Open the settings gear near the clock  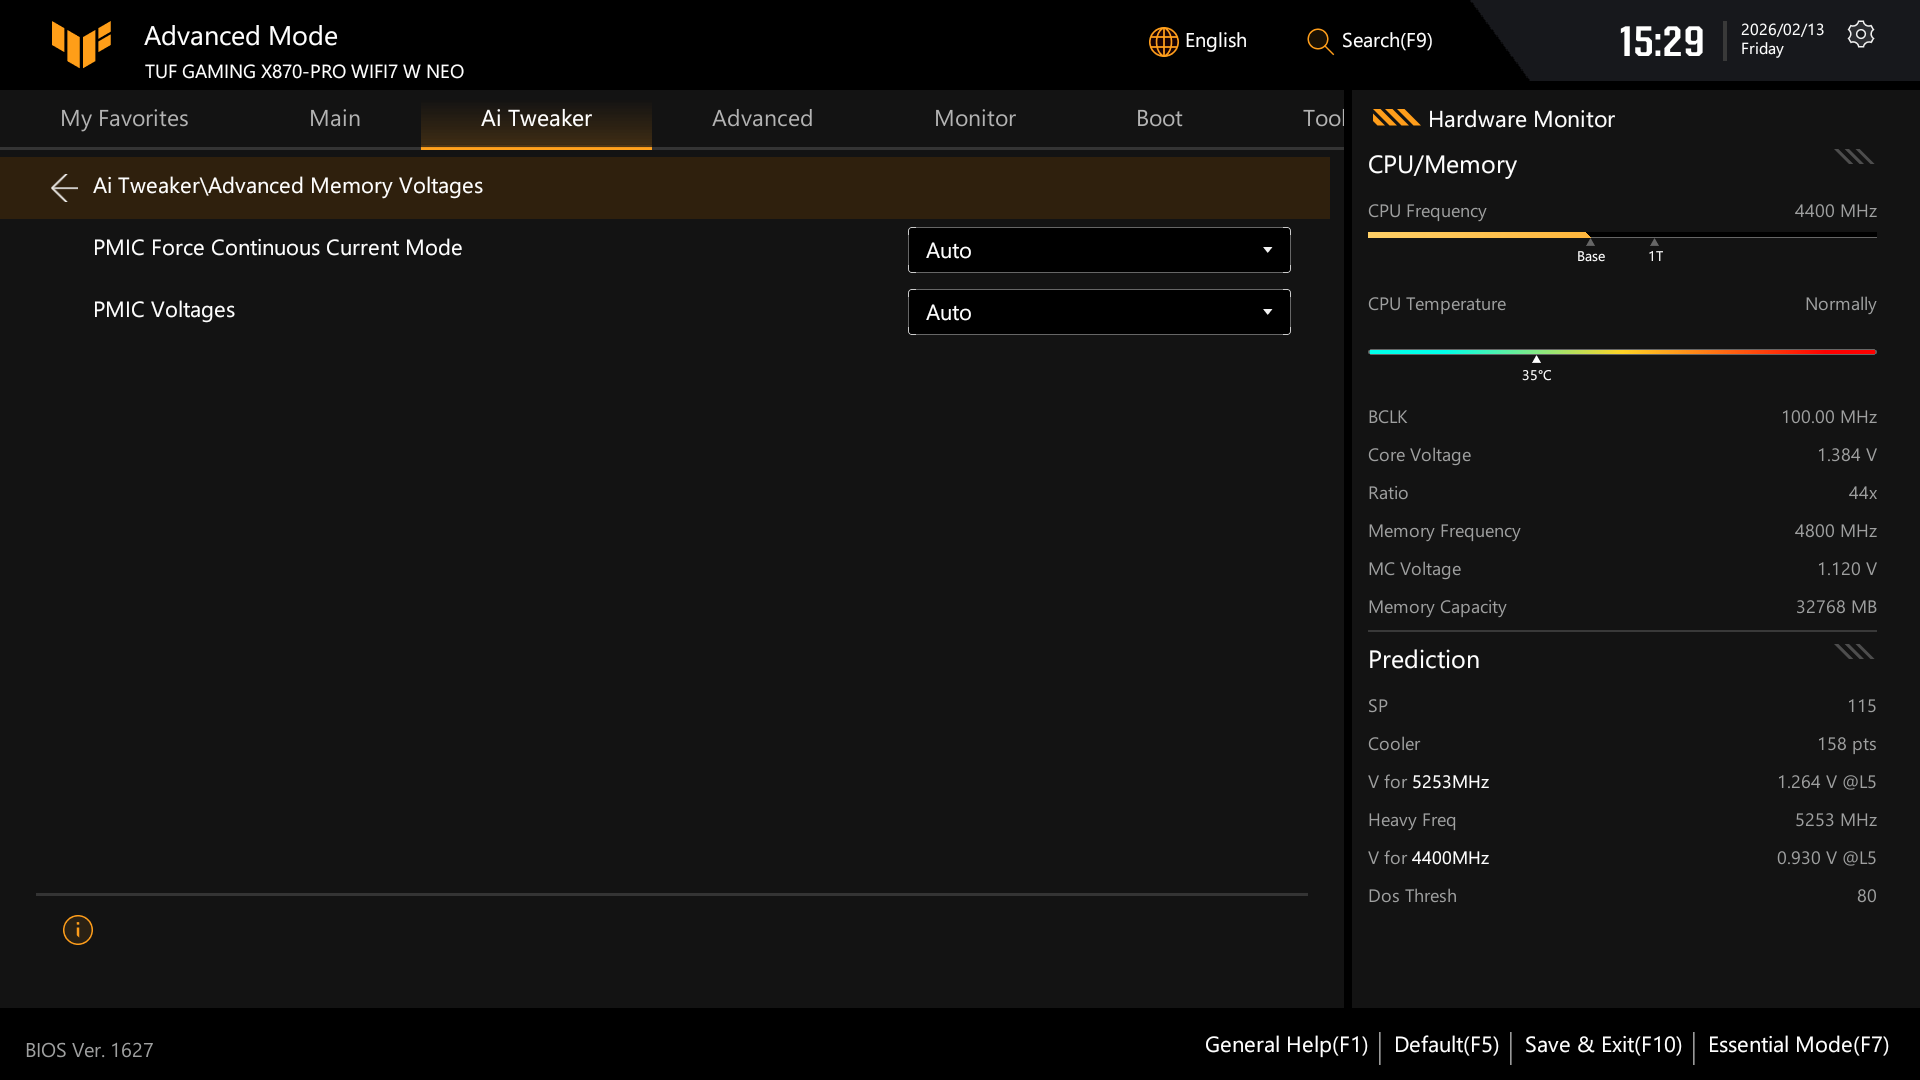click(1861, 33)
